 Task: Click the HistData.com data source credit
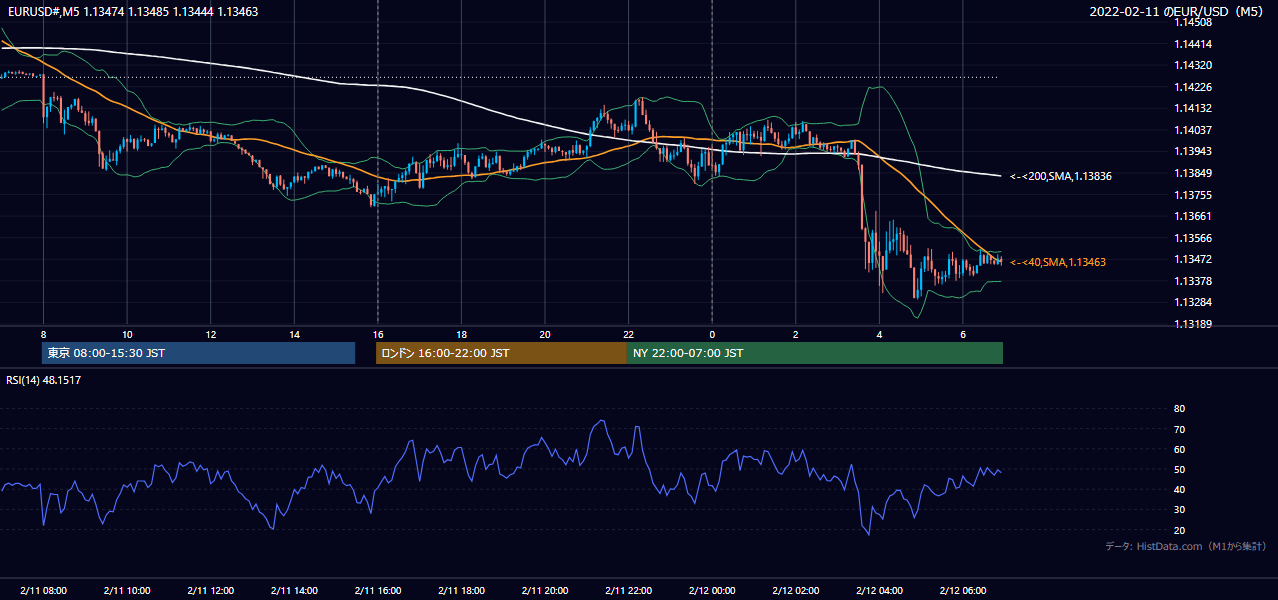coord(1186,546)
